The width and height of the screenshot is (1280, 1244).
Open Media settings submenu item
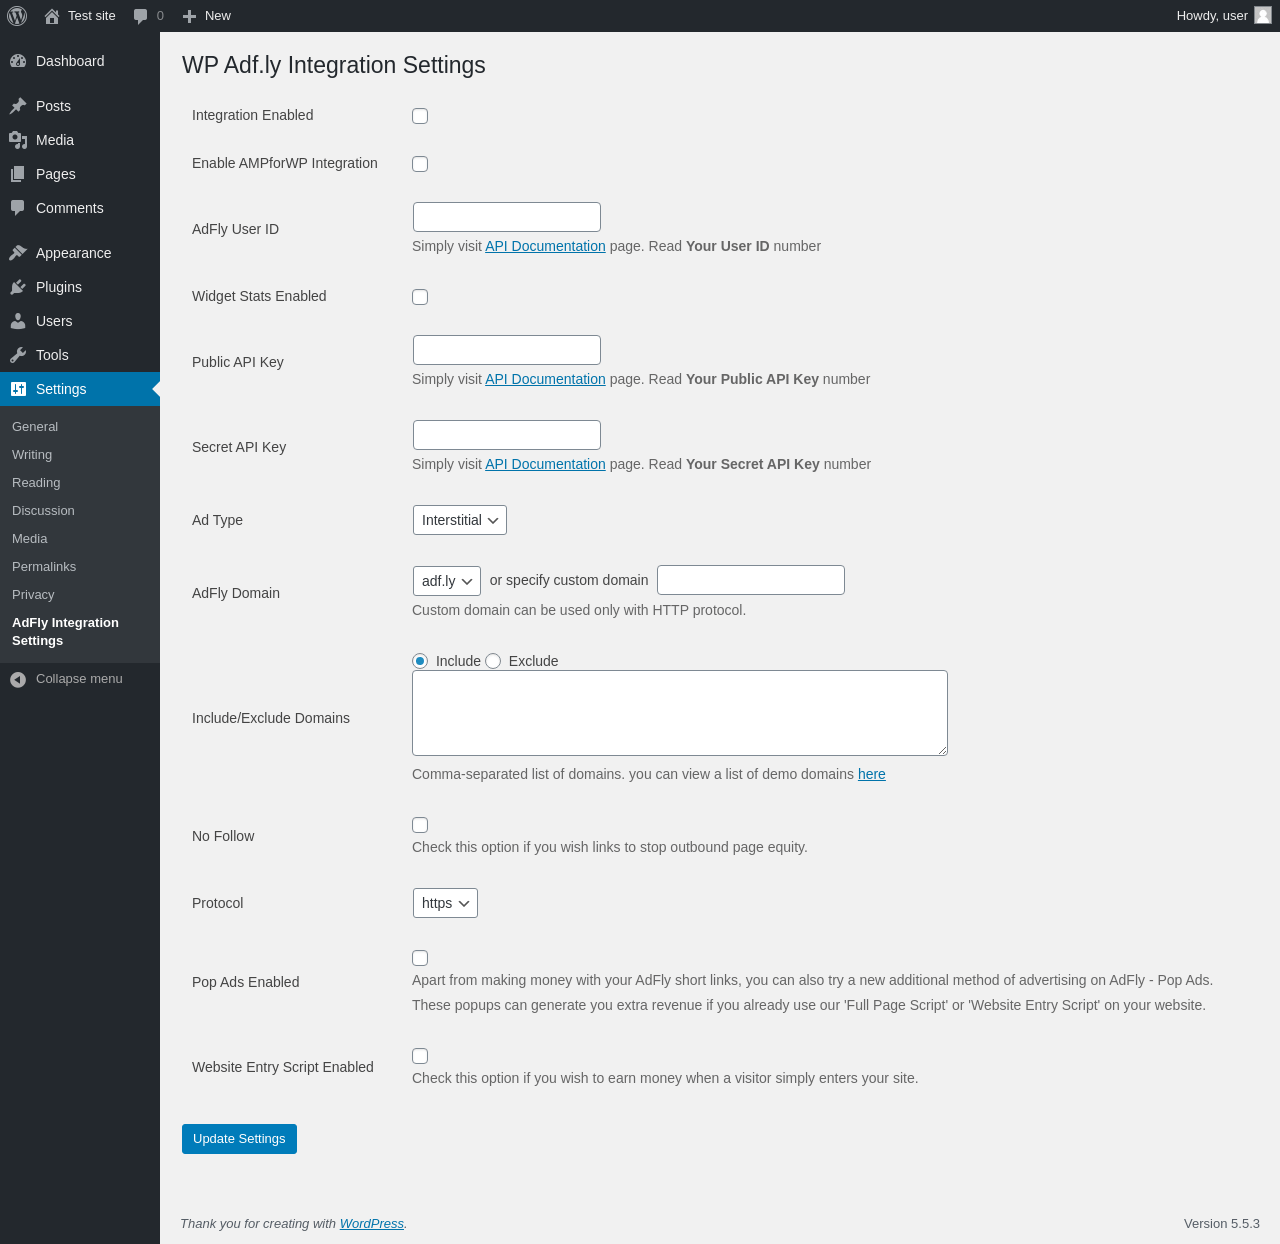point(30,539)
